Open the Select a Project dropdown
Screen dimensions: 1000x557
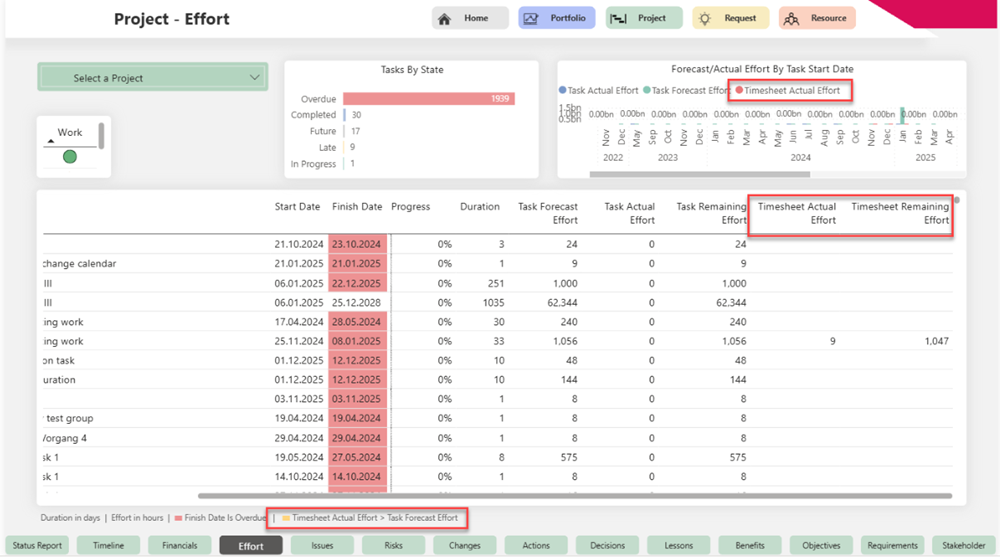(x=153, y=77)
